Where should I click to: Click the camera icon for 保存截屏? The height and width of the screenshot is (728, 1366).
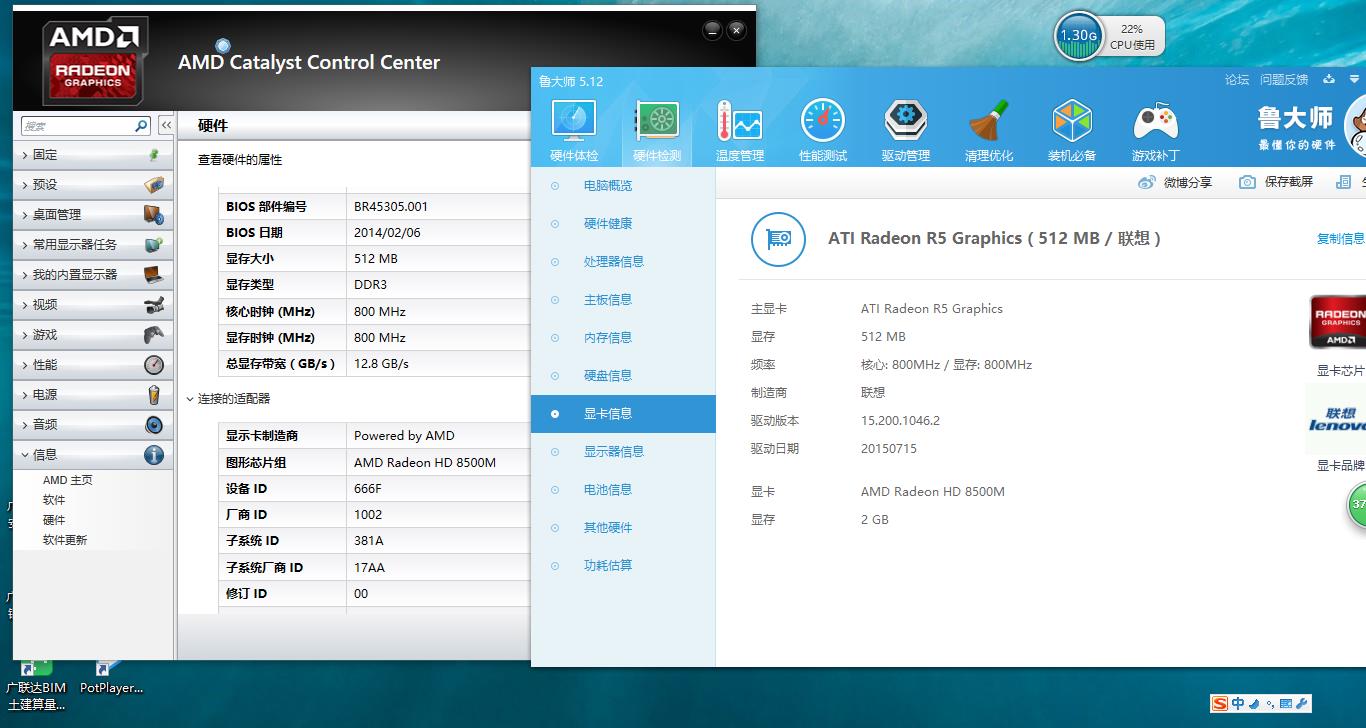(x=1247, y=182)
